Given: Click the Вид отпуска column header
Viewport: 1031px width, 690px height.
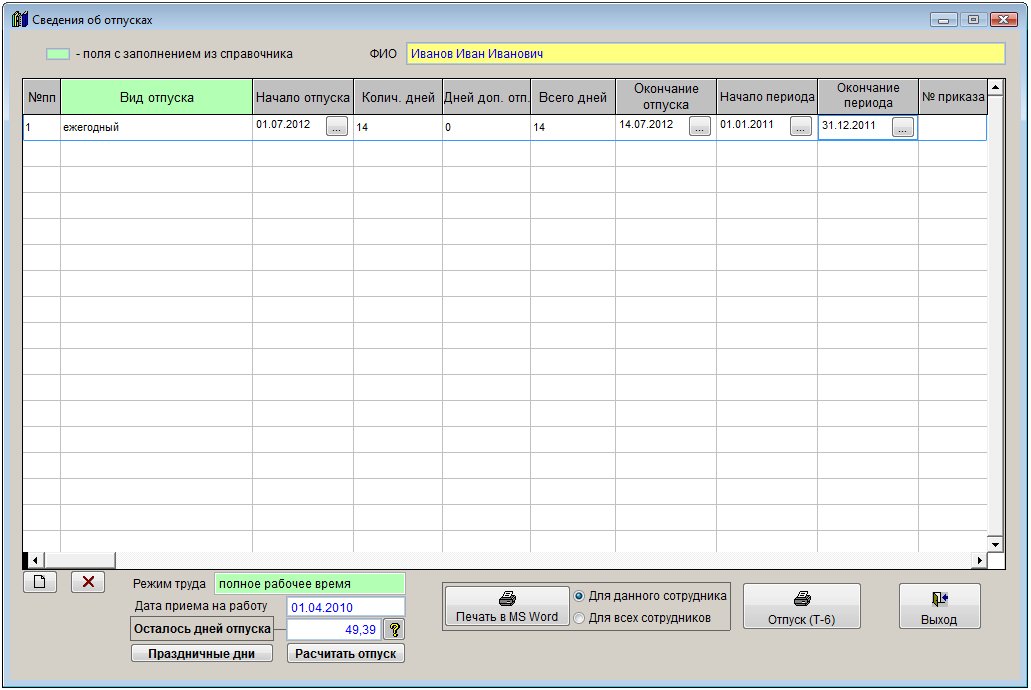Looking at the screenshot, I should click(x=156, y=97).
